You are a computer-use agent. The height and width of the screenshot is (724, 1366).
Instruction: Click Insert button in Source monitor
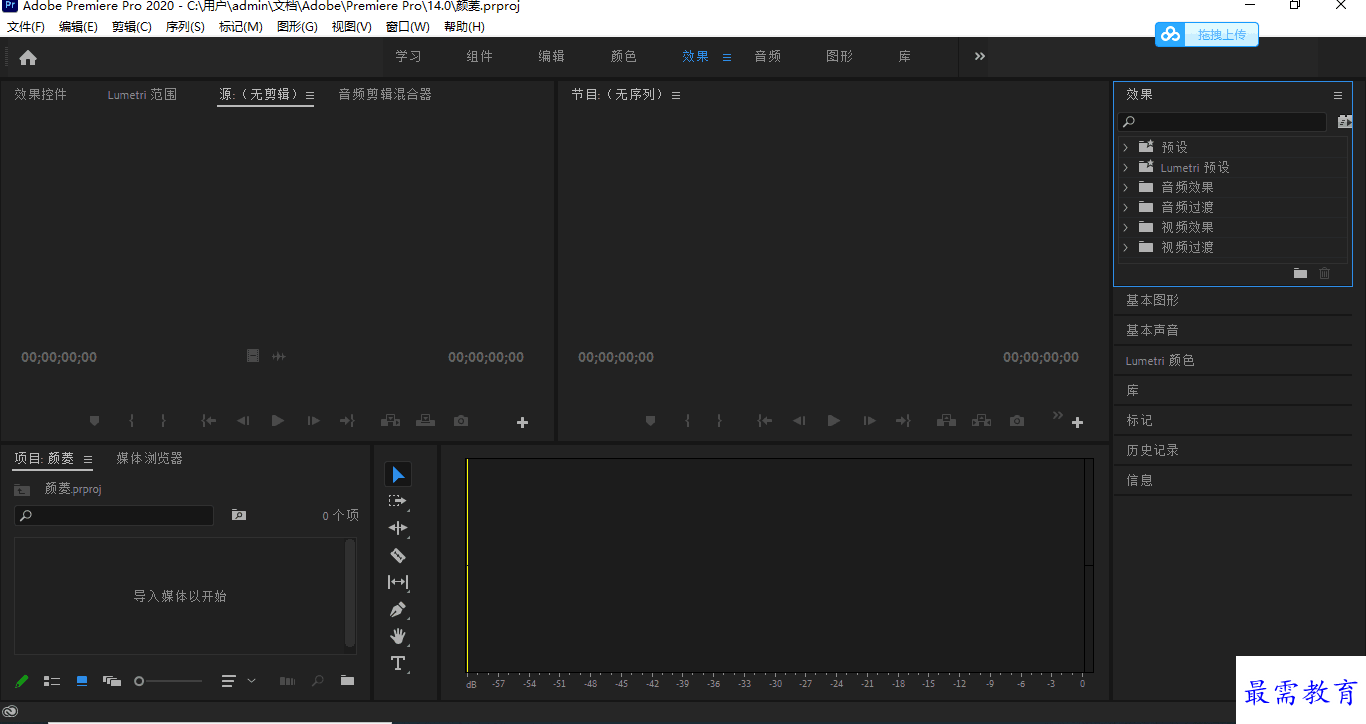point(390,421)
